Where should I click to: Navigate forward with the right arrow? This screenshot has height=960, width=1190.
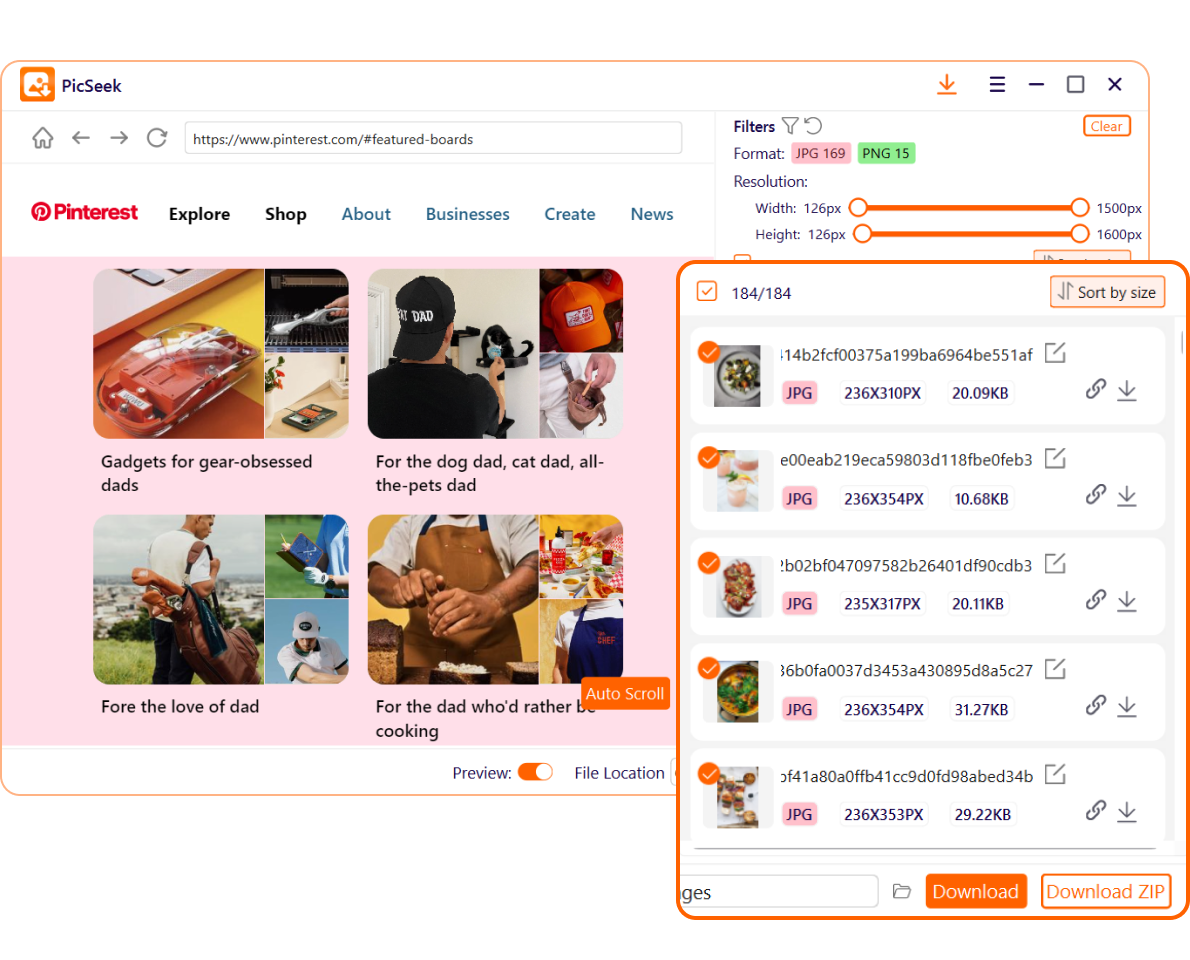click(118, 138)
